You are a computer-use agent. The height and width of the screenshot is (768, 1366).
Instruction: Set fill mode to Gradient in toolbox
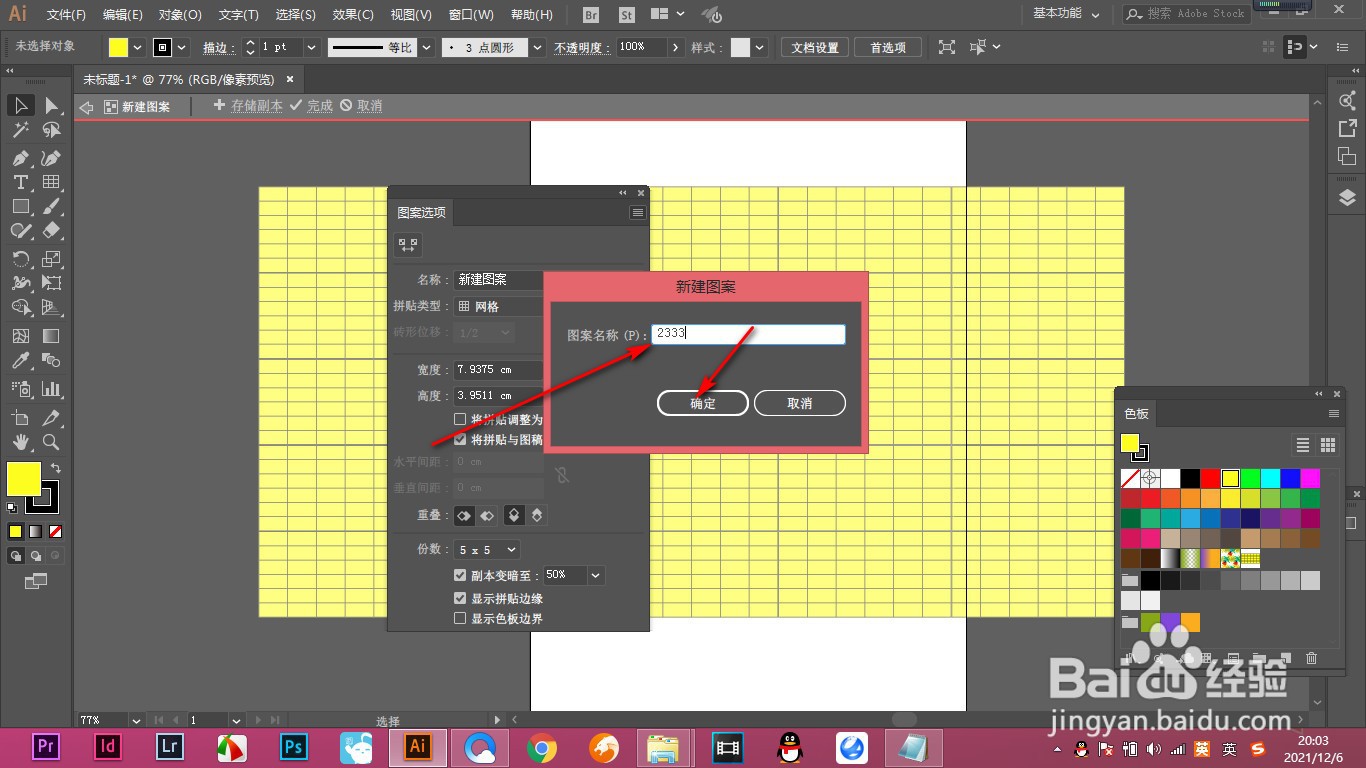click(35, 531)
